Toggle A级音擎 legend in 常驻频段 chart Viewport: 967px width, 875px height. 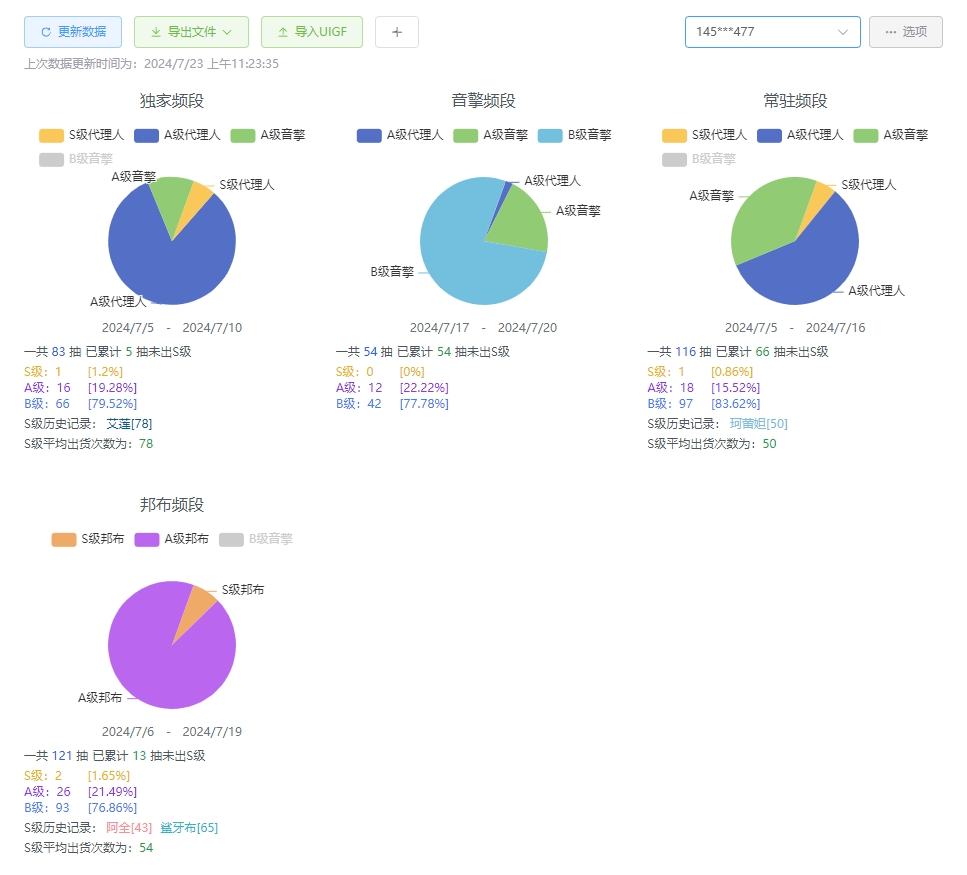pos(890,135)
